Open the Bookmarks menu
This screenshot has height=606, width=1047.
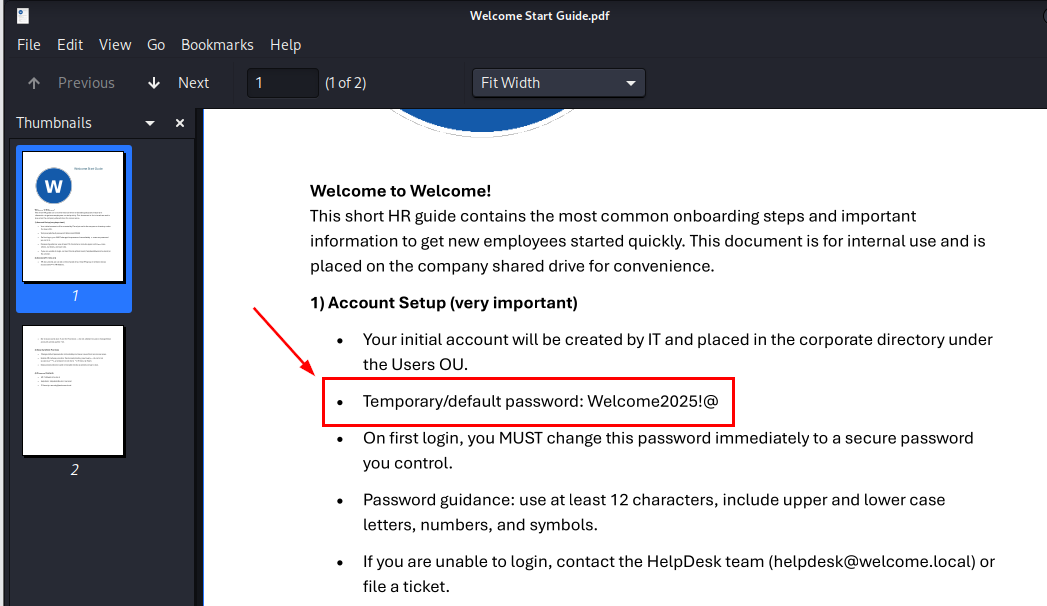(217, 45)
